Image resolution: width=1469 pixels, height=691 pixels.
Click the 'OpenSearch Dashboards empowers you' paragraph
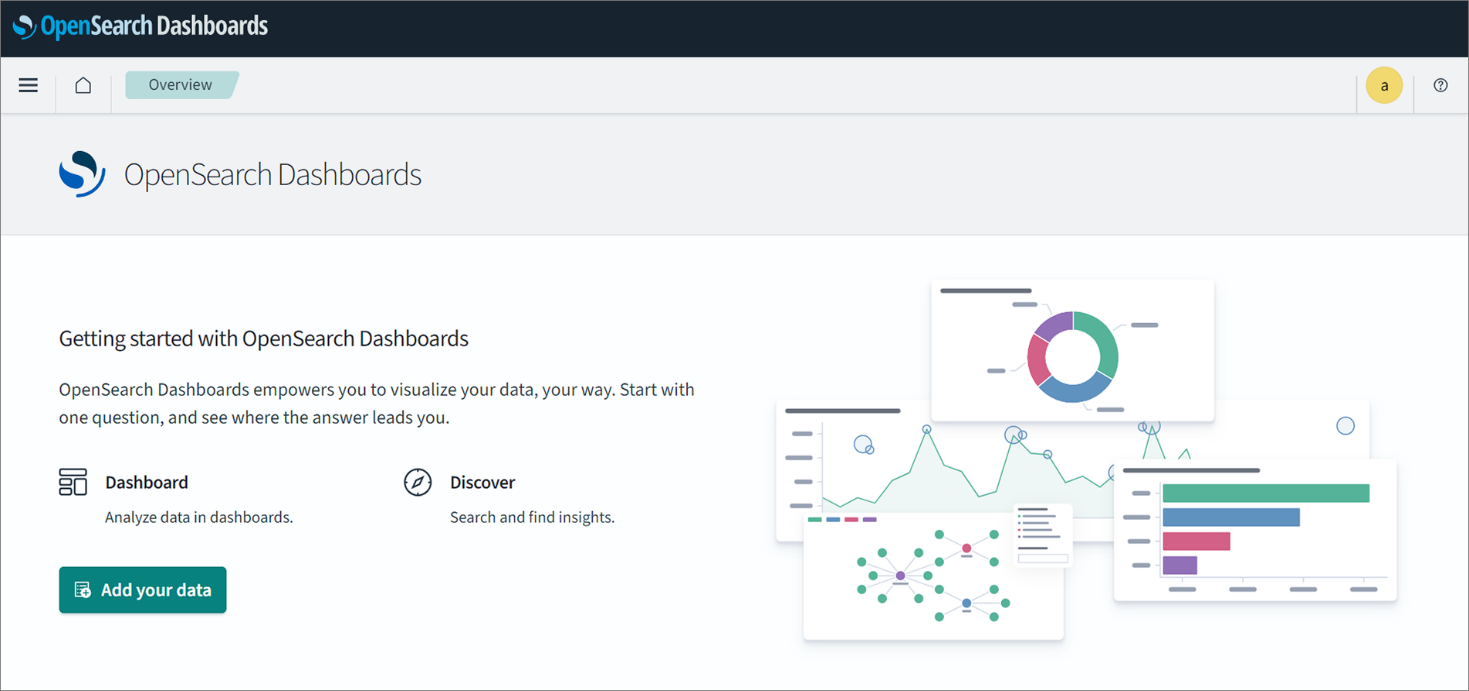[x=377, y=403]
